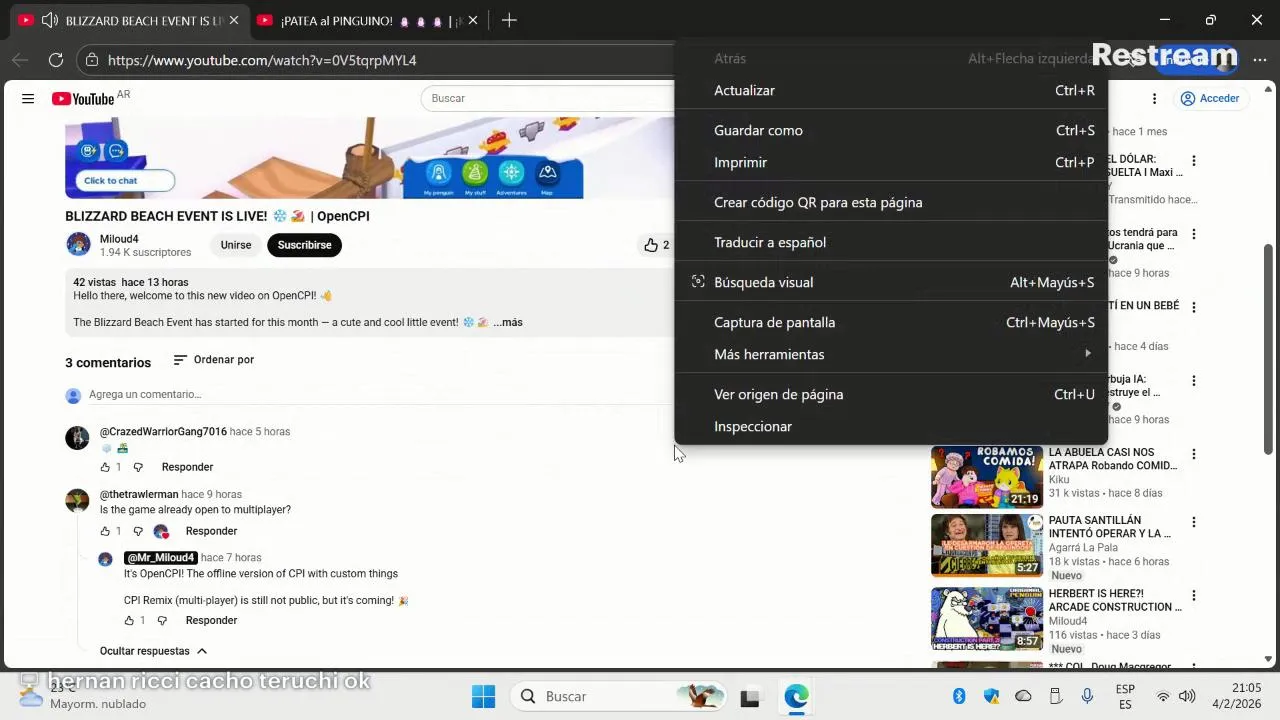Open LA ABUELA CASI NOS ATRAPA thumbnail

pyautogui.click(x=987, y=477)
